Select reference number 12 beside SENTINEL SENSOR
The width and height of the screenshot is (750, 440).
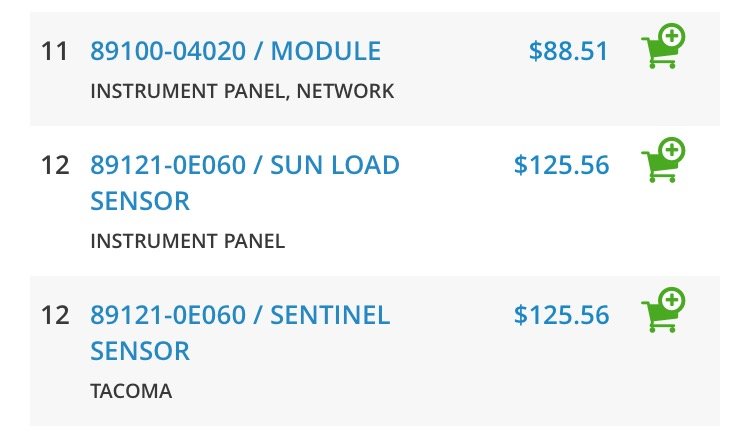[55, 316]
